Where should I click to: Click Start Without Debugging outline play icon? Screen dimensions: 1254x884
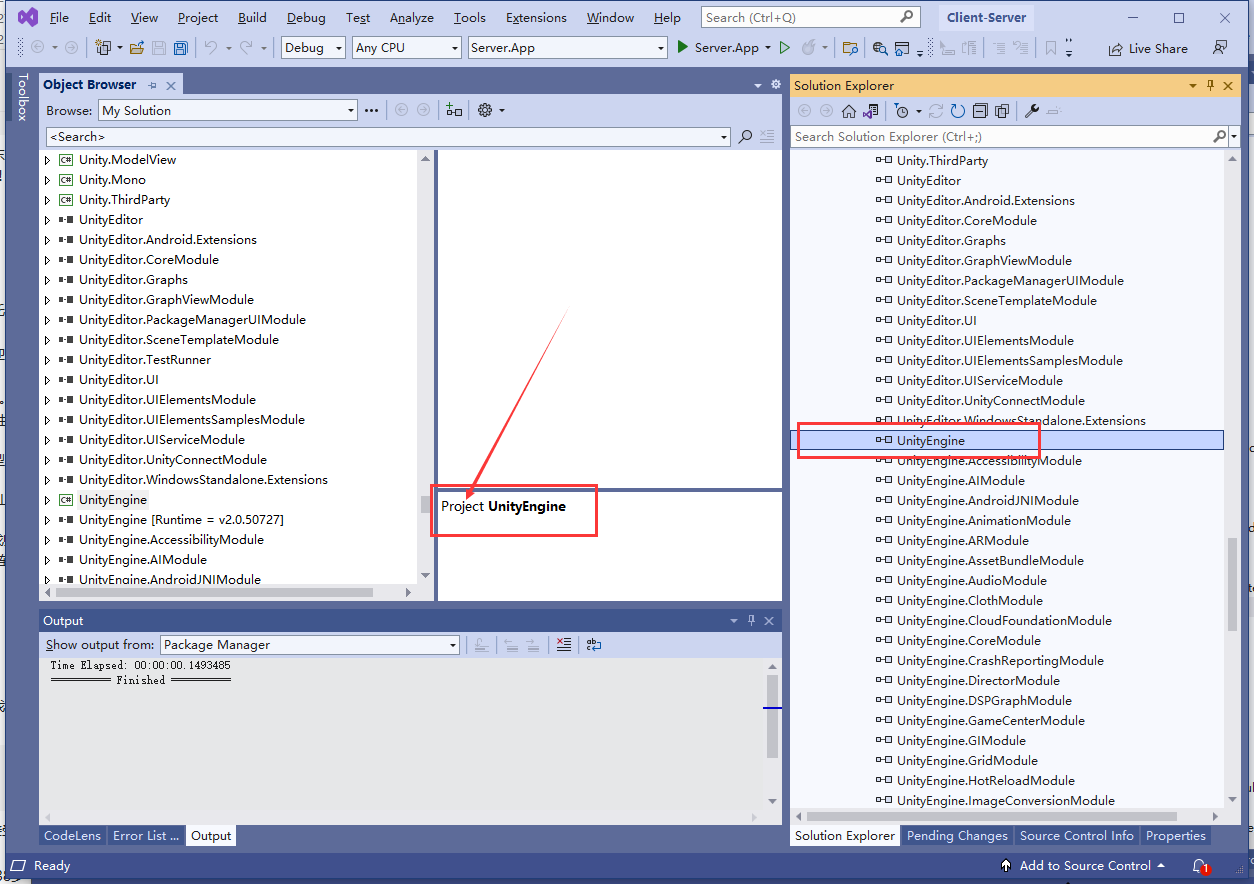coord(785,47)
